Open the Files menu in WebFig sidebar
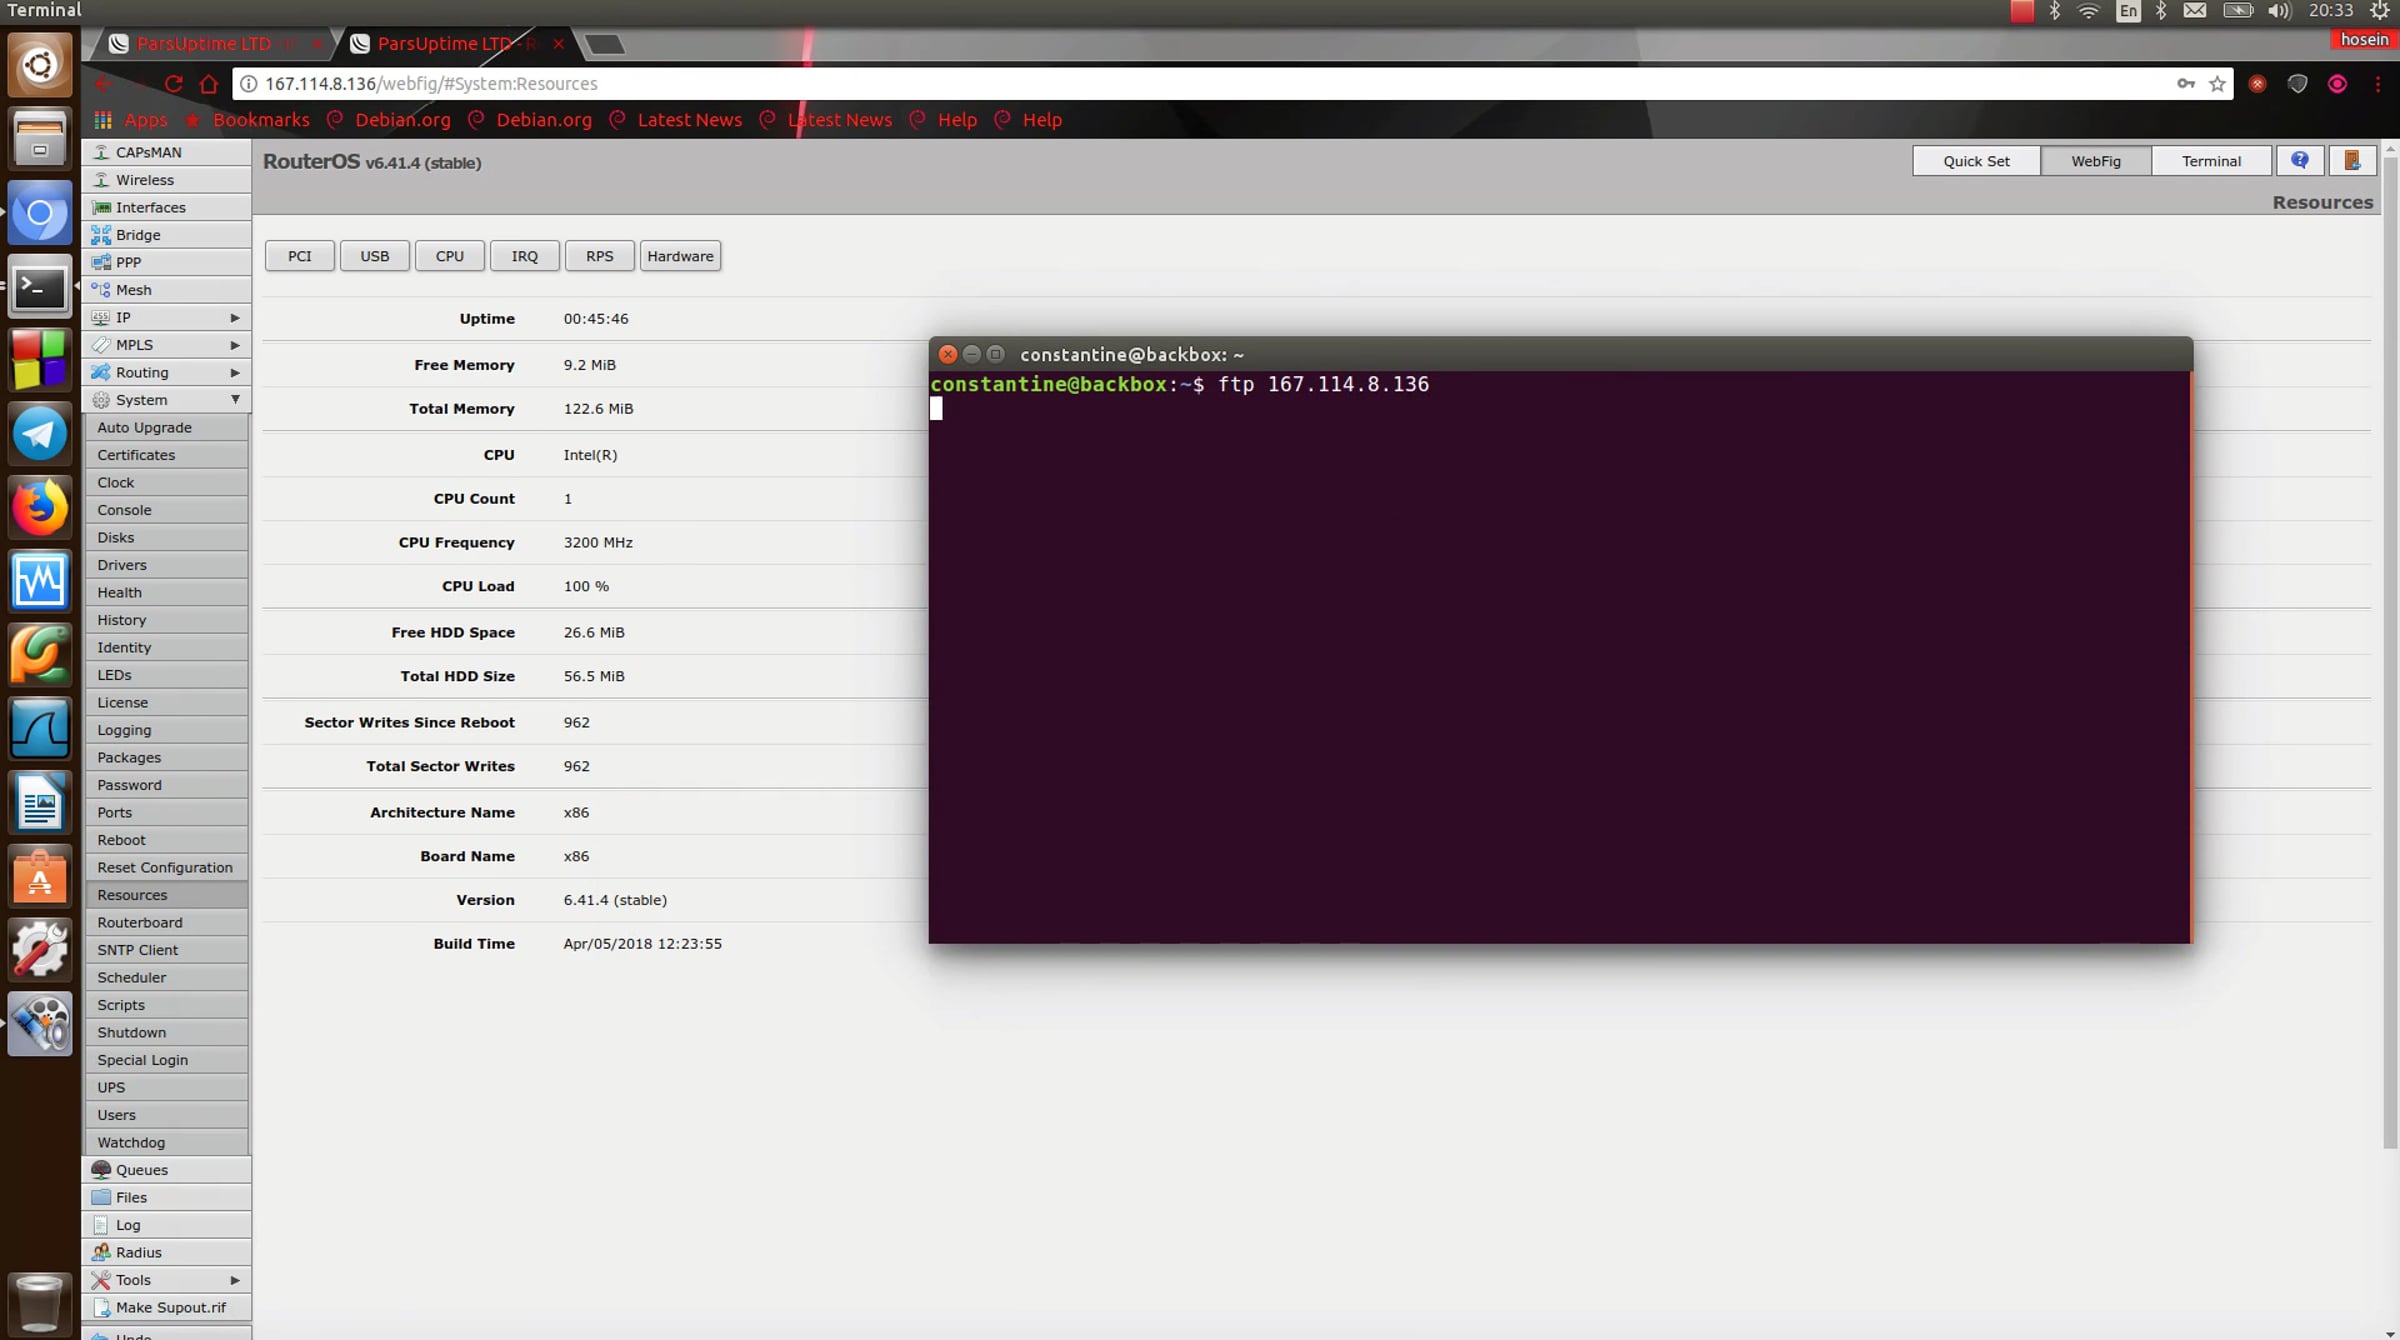The height and width of the screenshot is (1340, 2400). point(166,1197)
